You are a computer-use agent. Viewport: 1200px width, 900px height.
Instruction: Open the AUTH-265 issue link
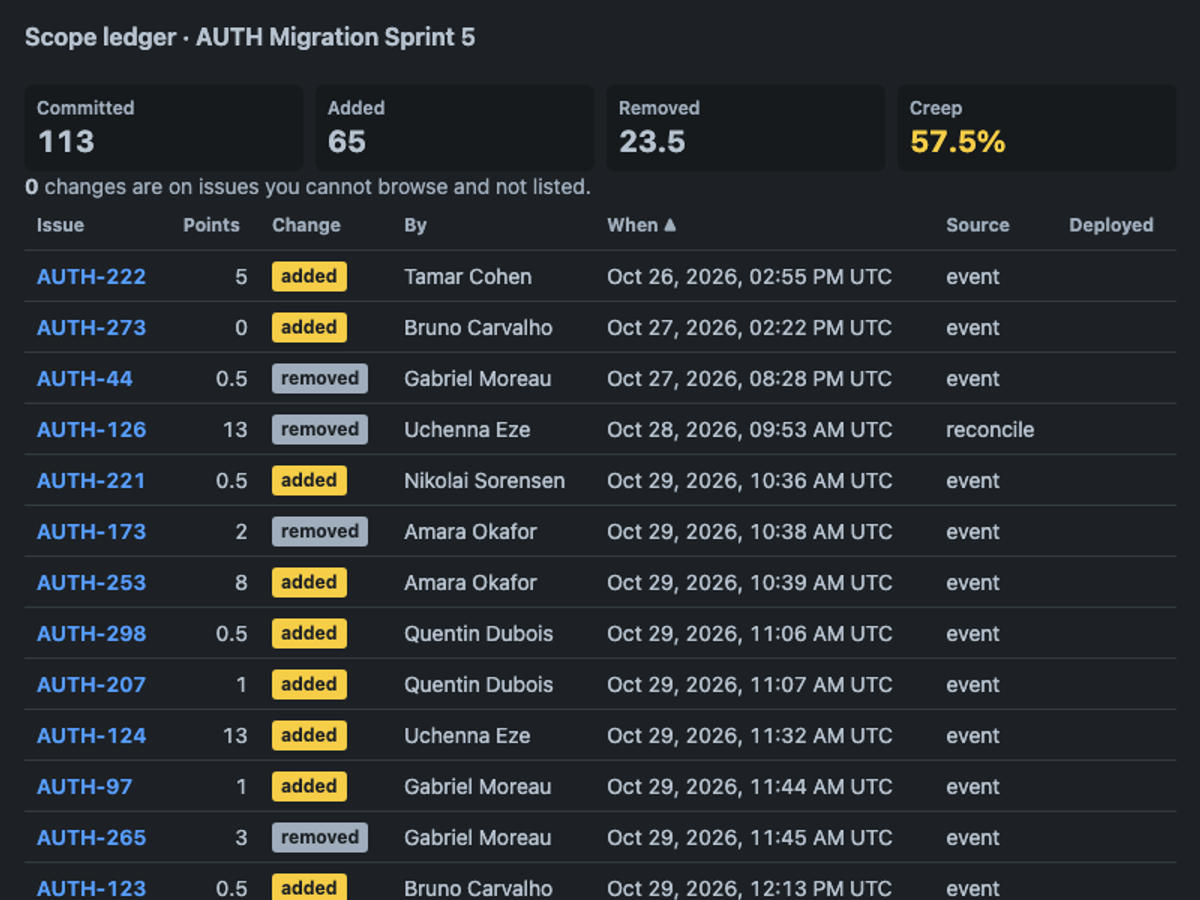[x=91, y=838]
